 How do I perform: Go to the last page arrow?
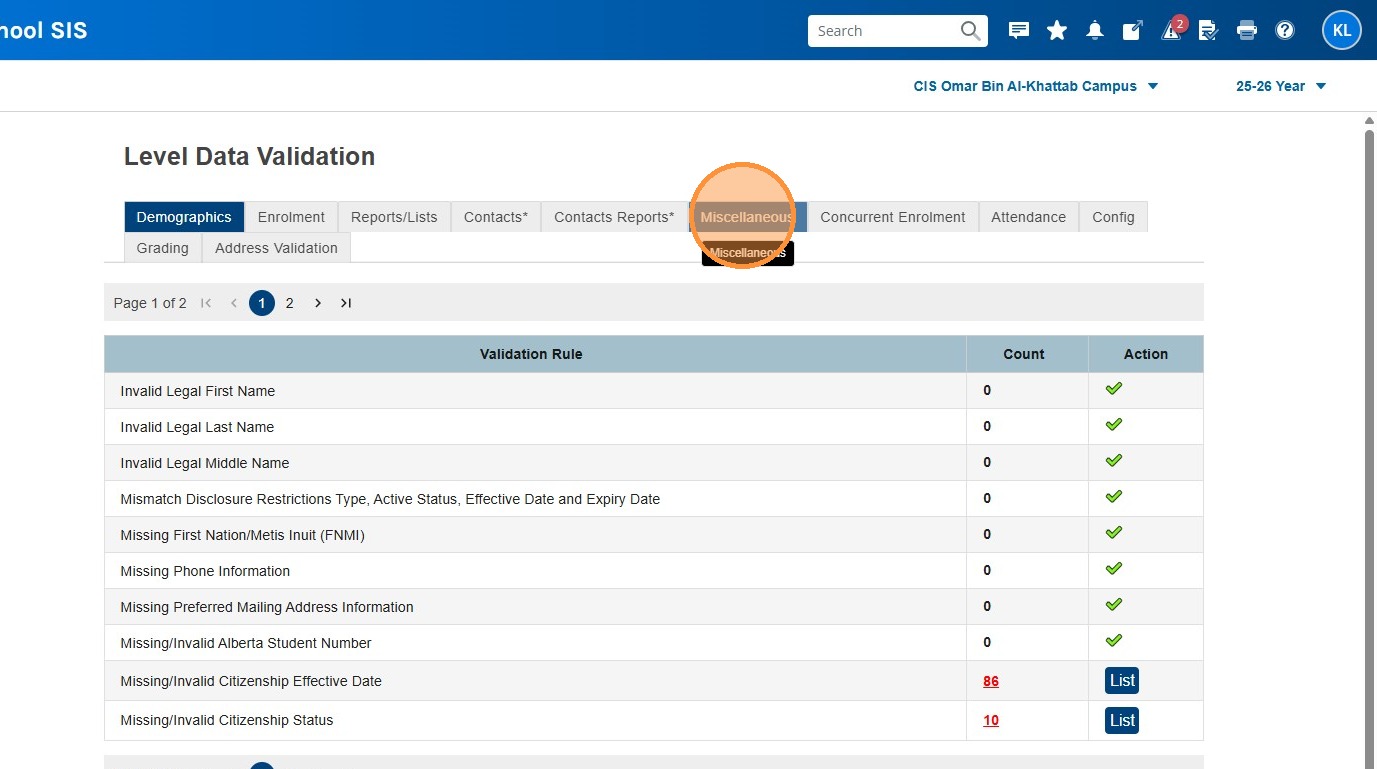[x=346, y=303]
